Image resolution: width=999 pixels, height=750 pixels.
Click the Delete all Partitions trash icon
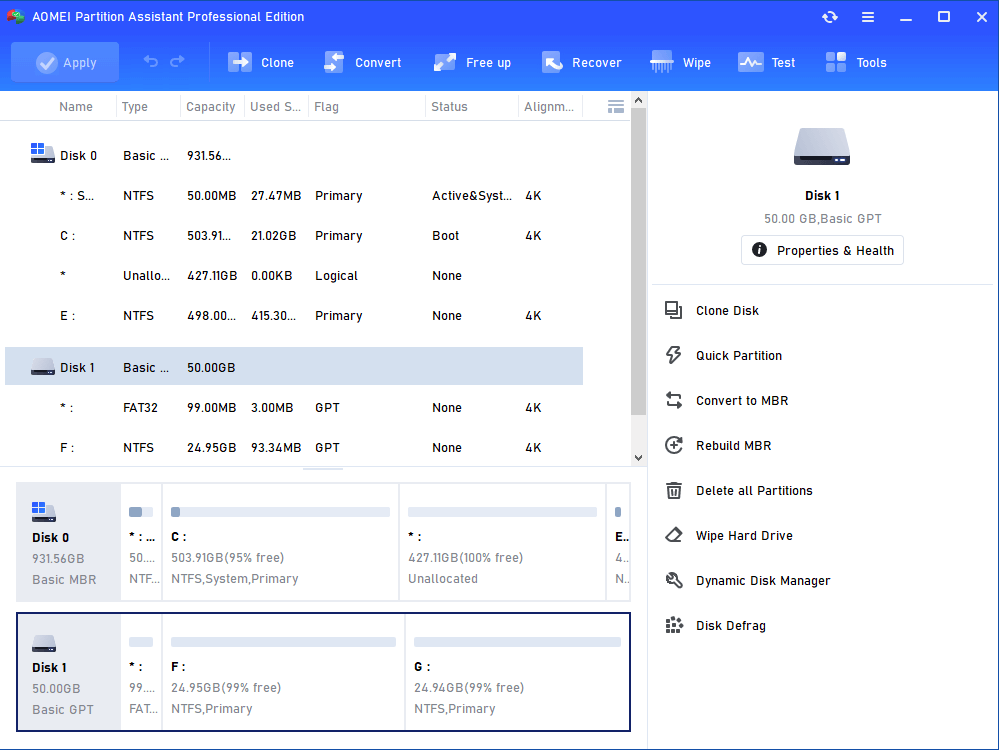tap(673, 490)
